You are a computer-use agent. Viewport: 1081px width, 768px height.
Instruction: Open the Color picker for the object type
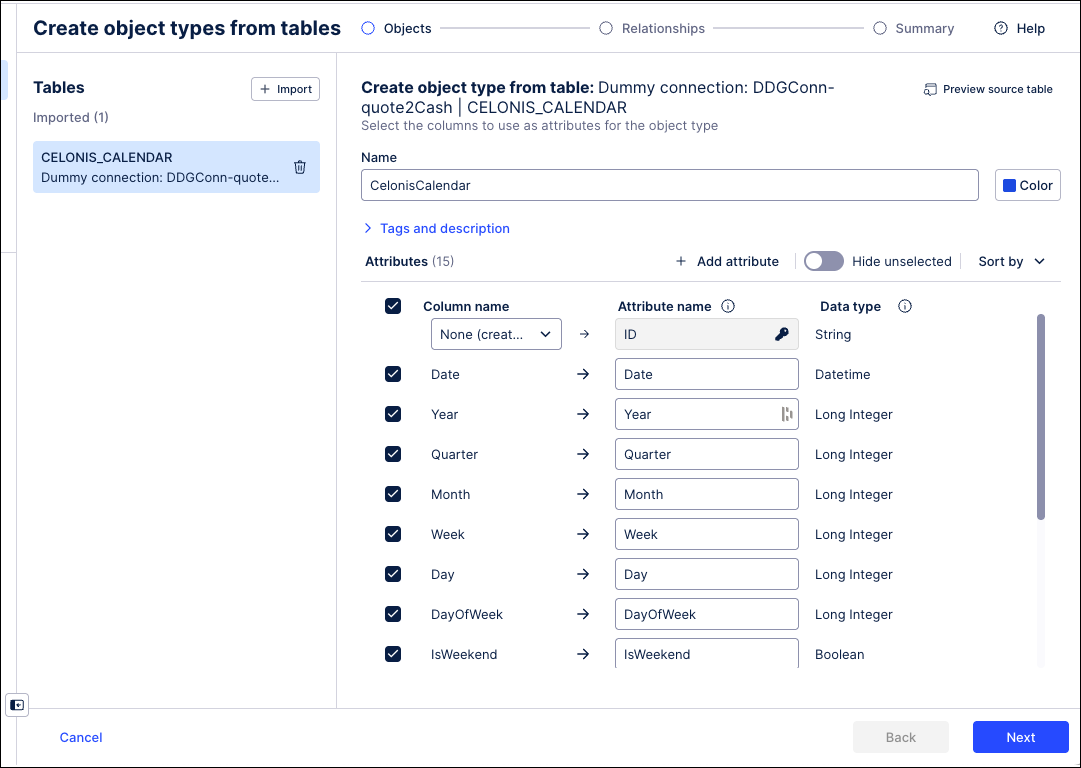click(1027, 184)
